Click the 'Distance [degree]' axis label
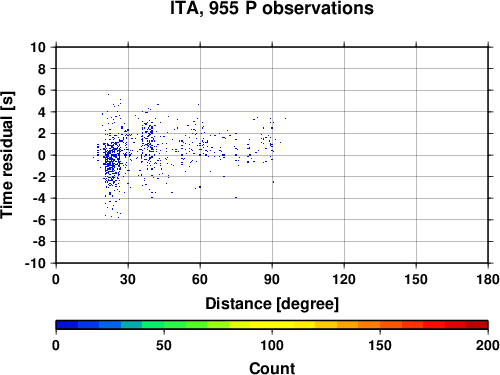This screenshot has width=500, height=375. 272,304
